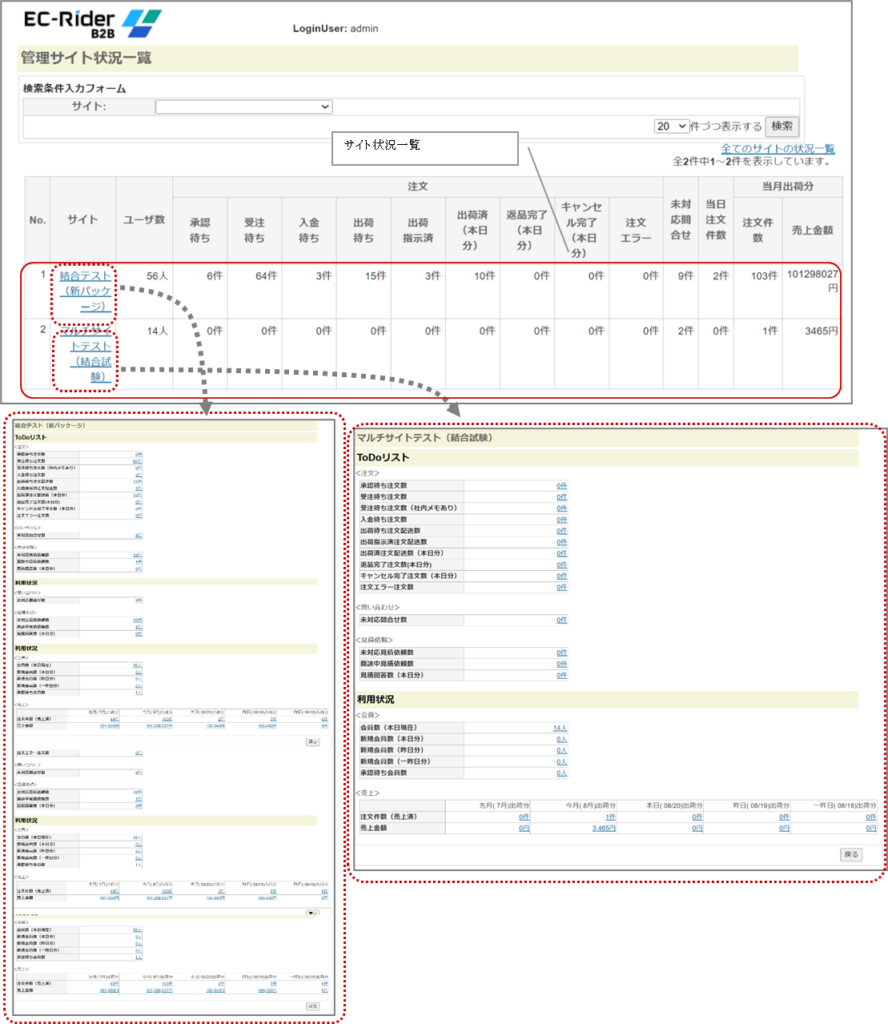The width and height of the screenshot is (888, 1024).
Task: Click 今月(8月)出荷分 売上金額 3,465円 link
Action: [x=602, y=828]
